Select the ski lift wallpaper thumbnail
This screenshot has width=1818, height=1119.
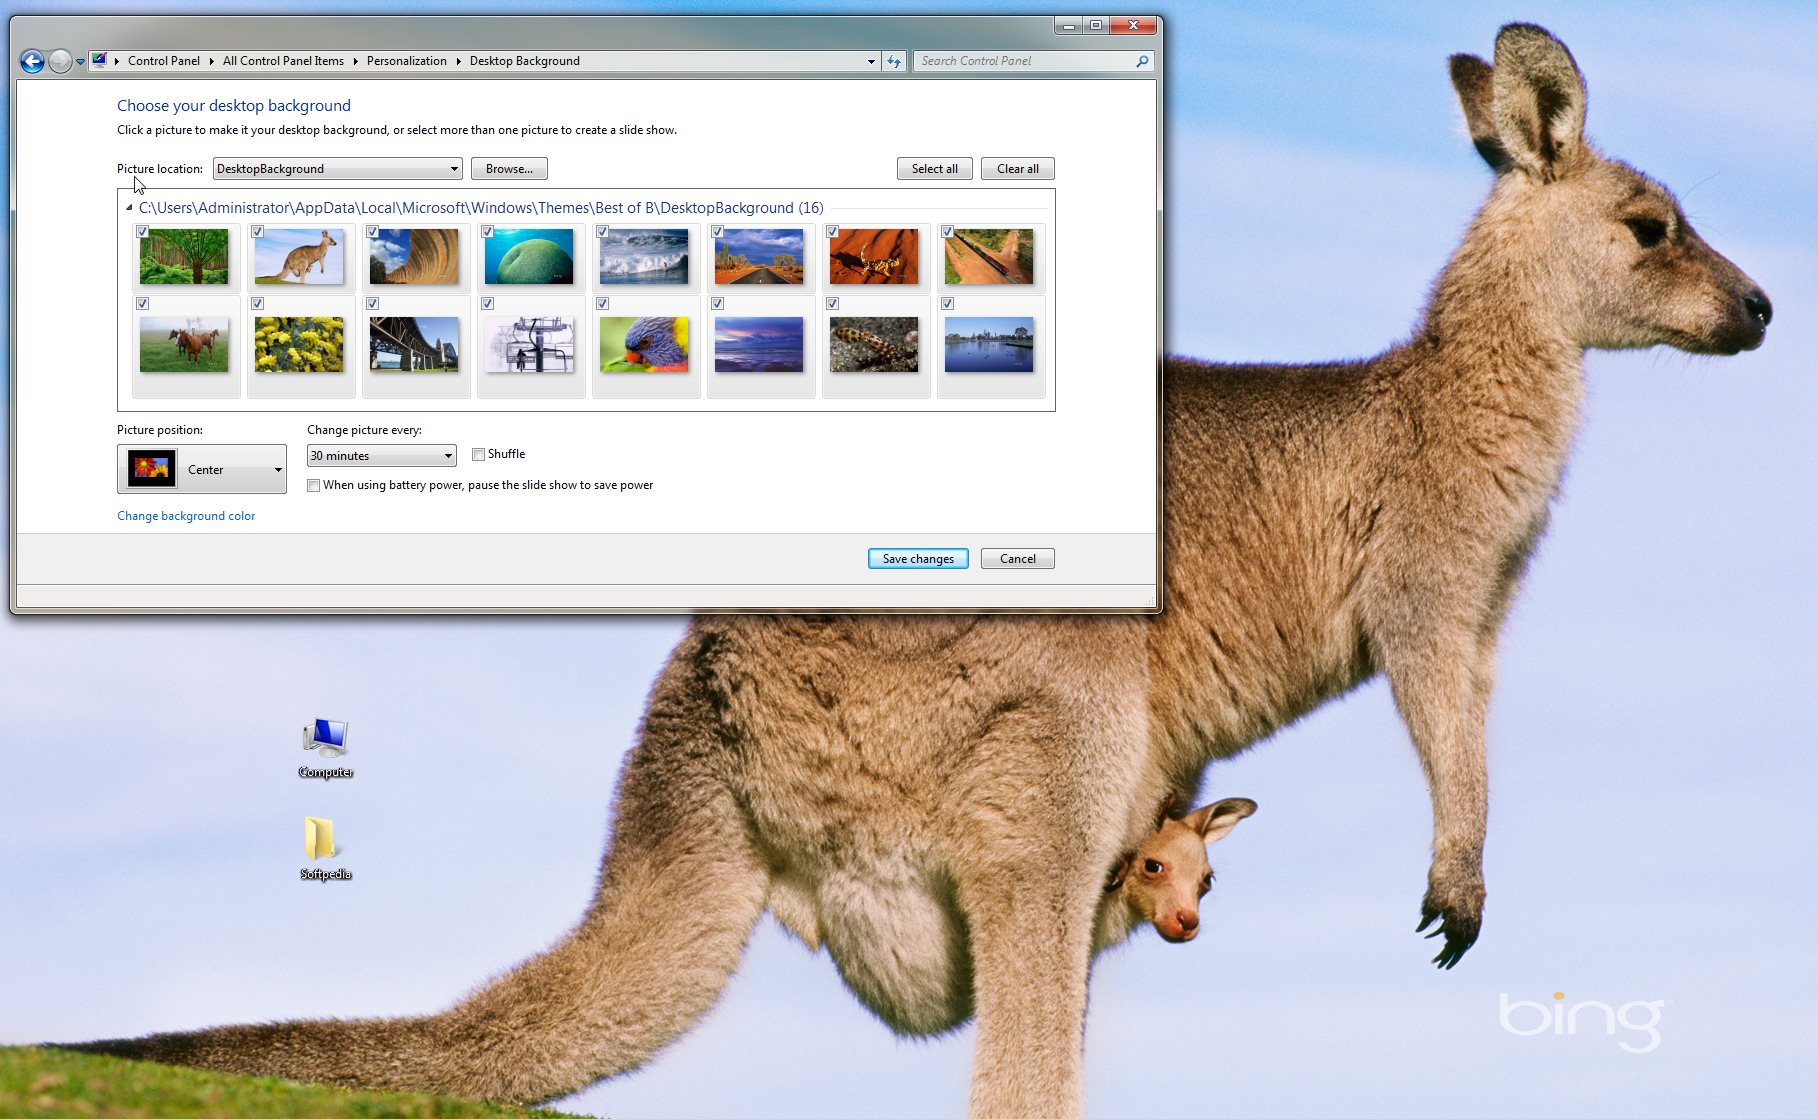pos(529,345)
